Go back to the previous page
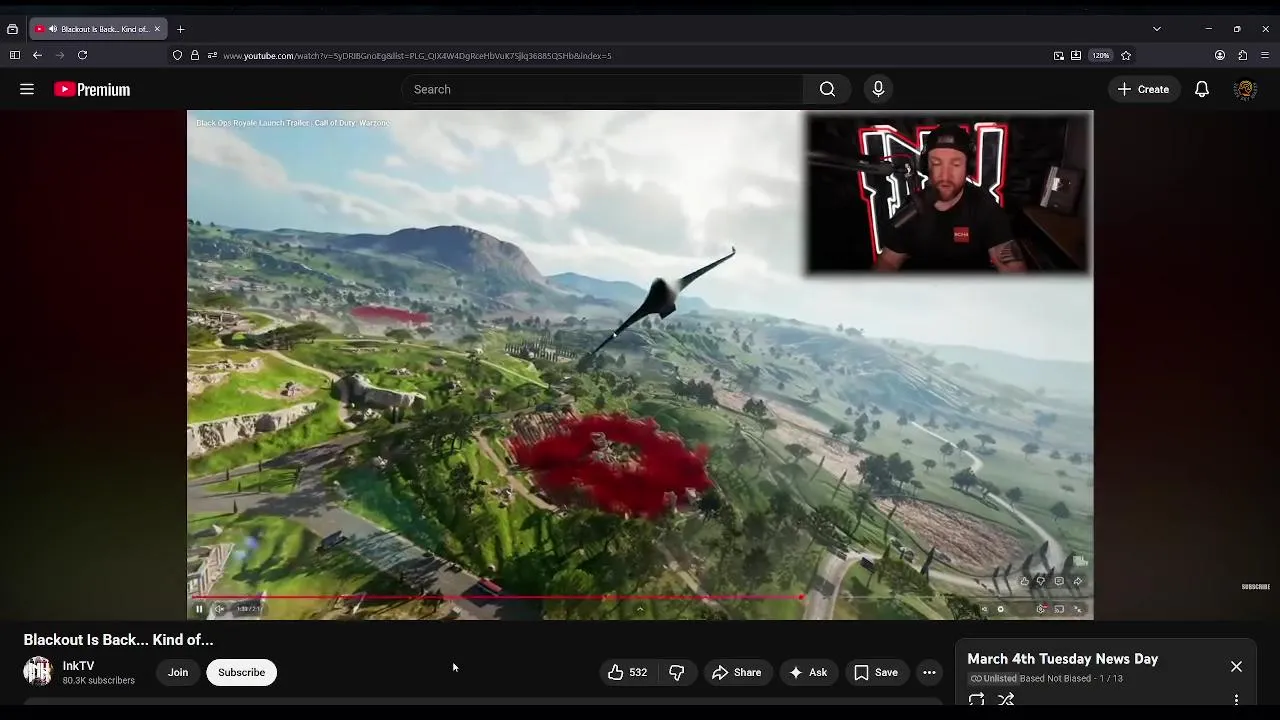The image size is (1280, 720). [x=37, y=55]
